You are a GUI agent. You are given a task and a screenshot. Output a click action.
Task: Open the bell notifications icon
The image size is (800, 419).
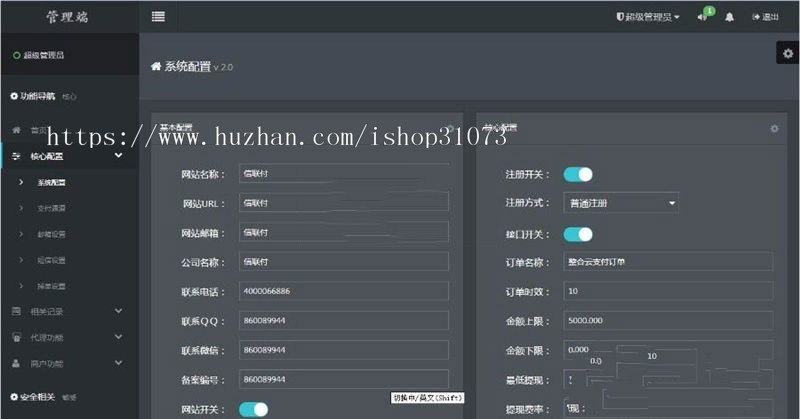click(730, 17)
